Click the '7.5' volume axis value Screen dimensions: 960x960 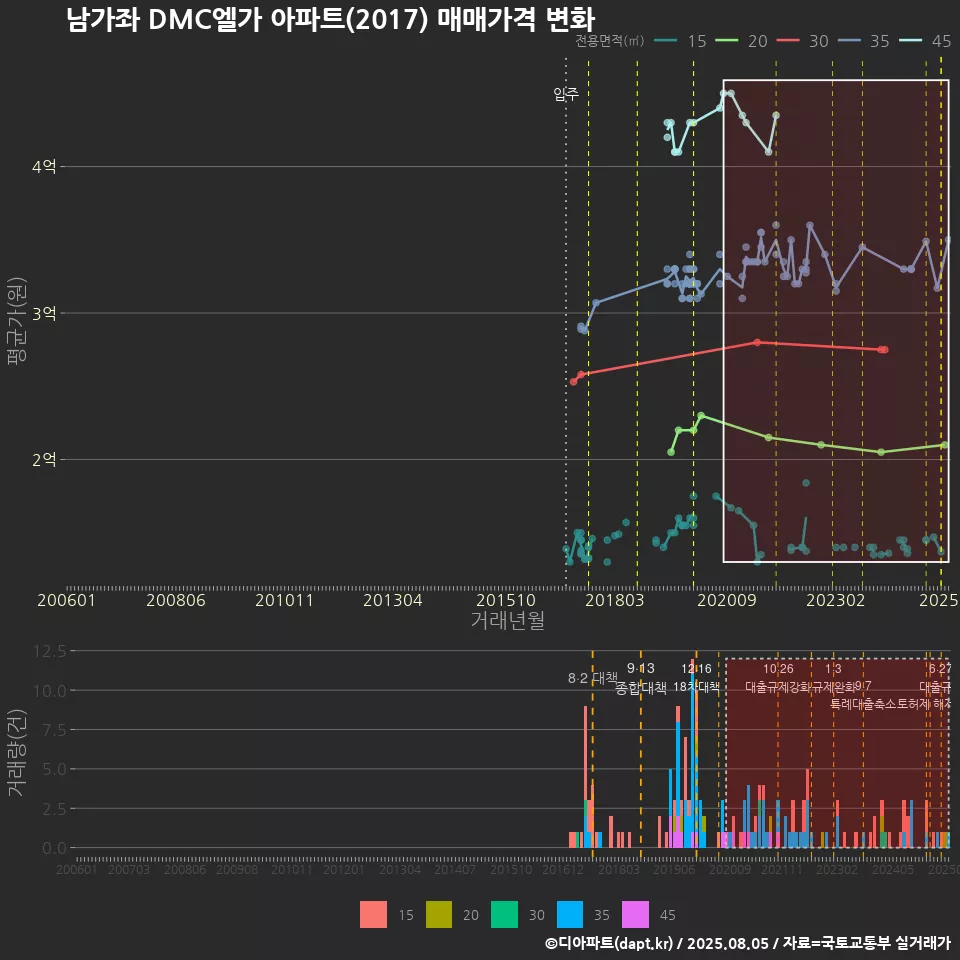click(55, 730)
